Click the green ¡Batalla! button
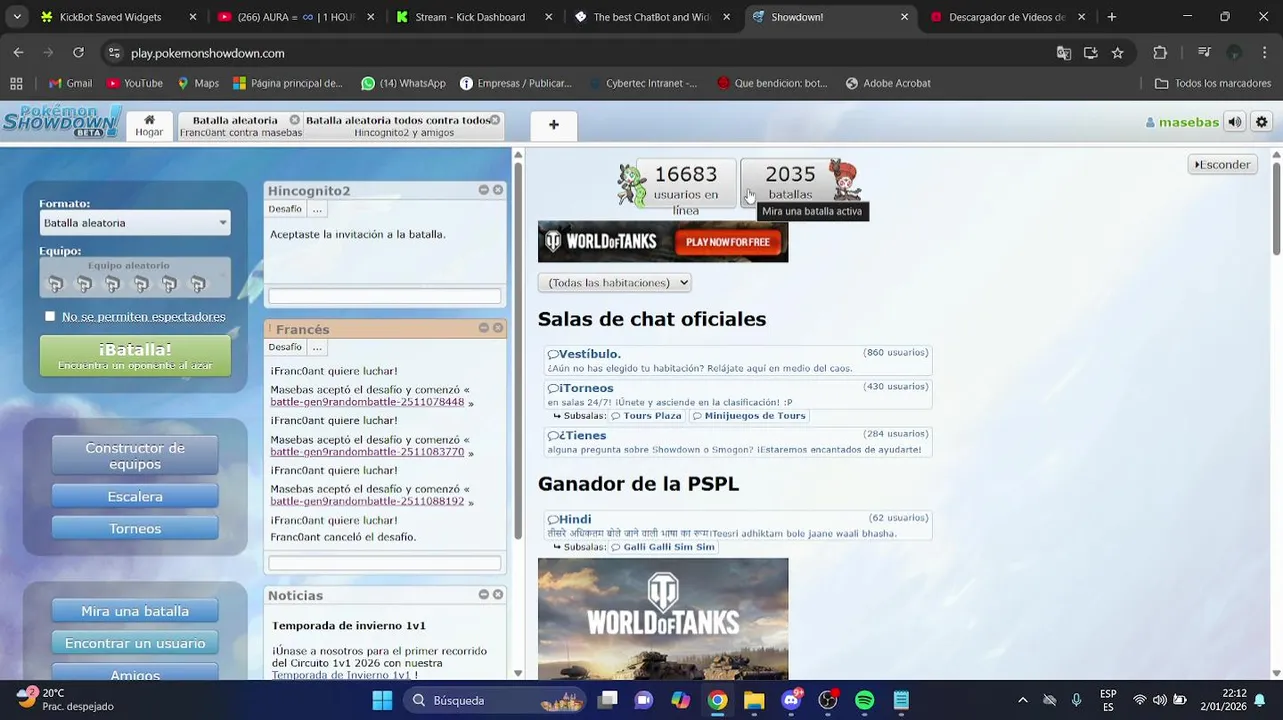 pyautogui.click(x=135, y=355)
